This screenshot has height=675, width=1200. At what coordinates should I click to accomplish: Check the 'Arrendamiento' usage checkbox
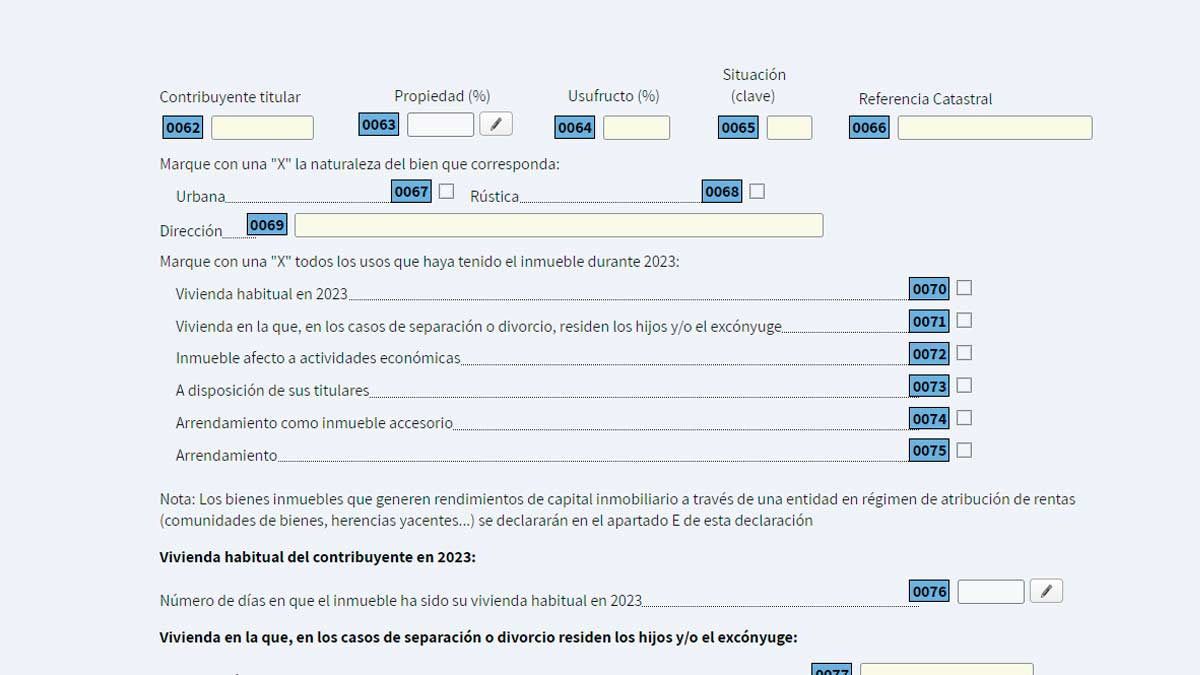point(963,450)
